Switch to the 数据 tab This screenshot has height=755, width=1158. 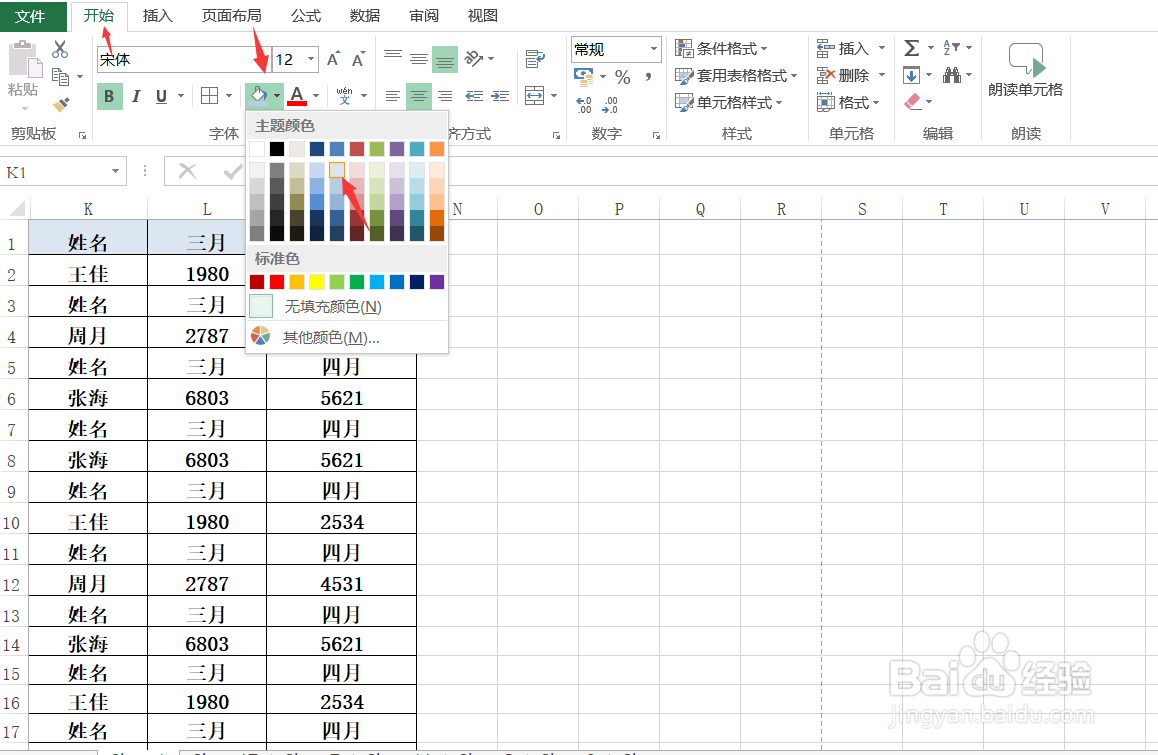[x=365, y=16]
